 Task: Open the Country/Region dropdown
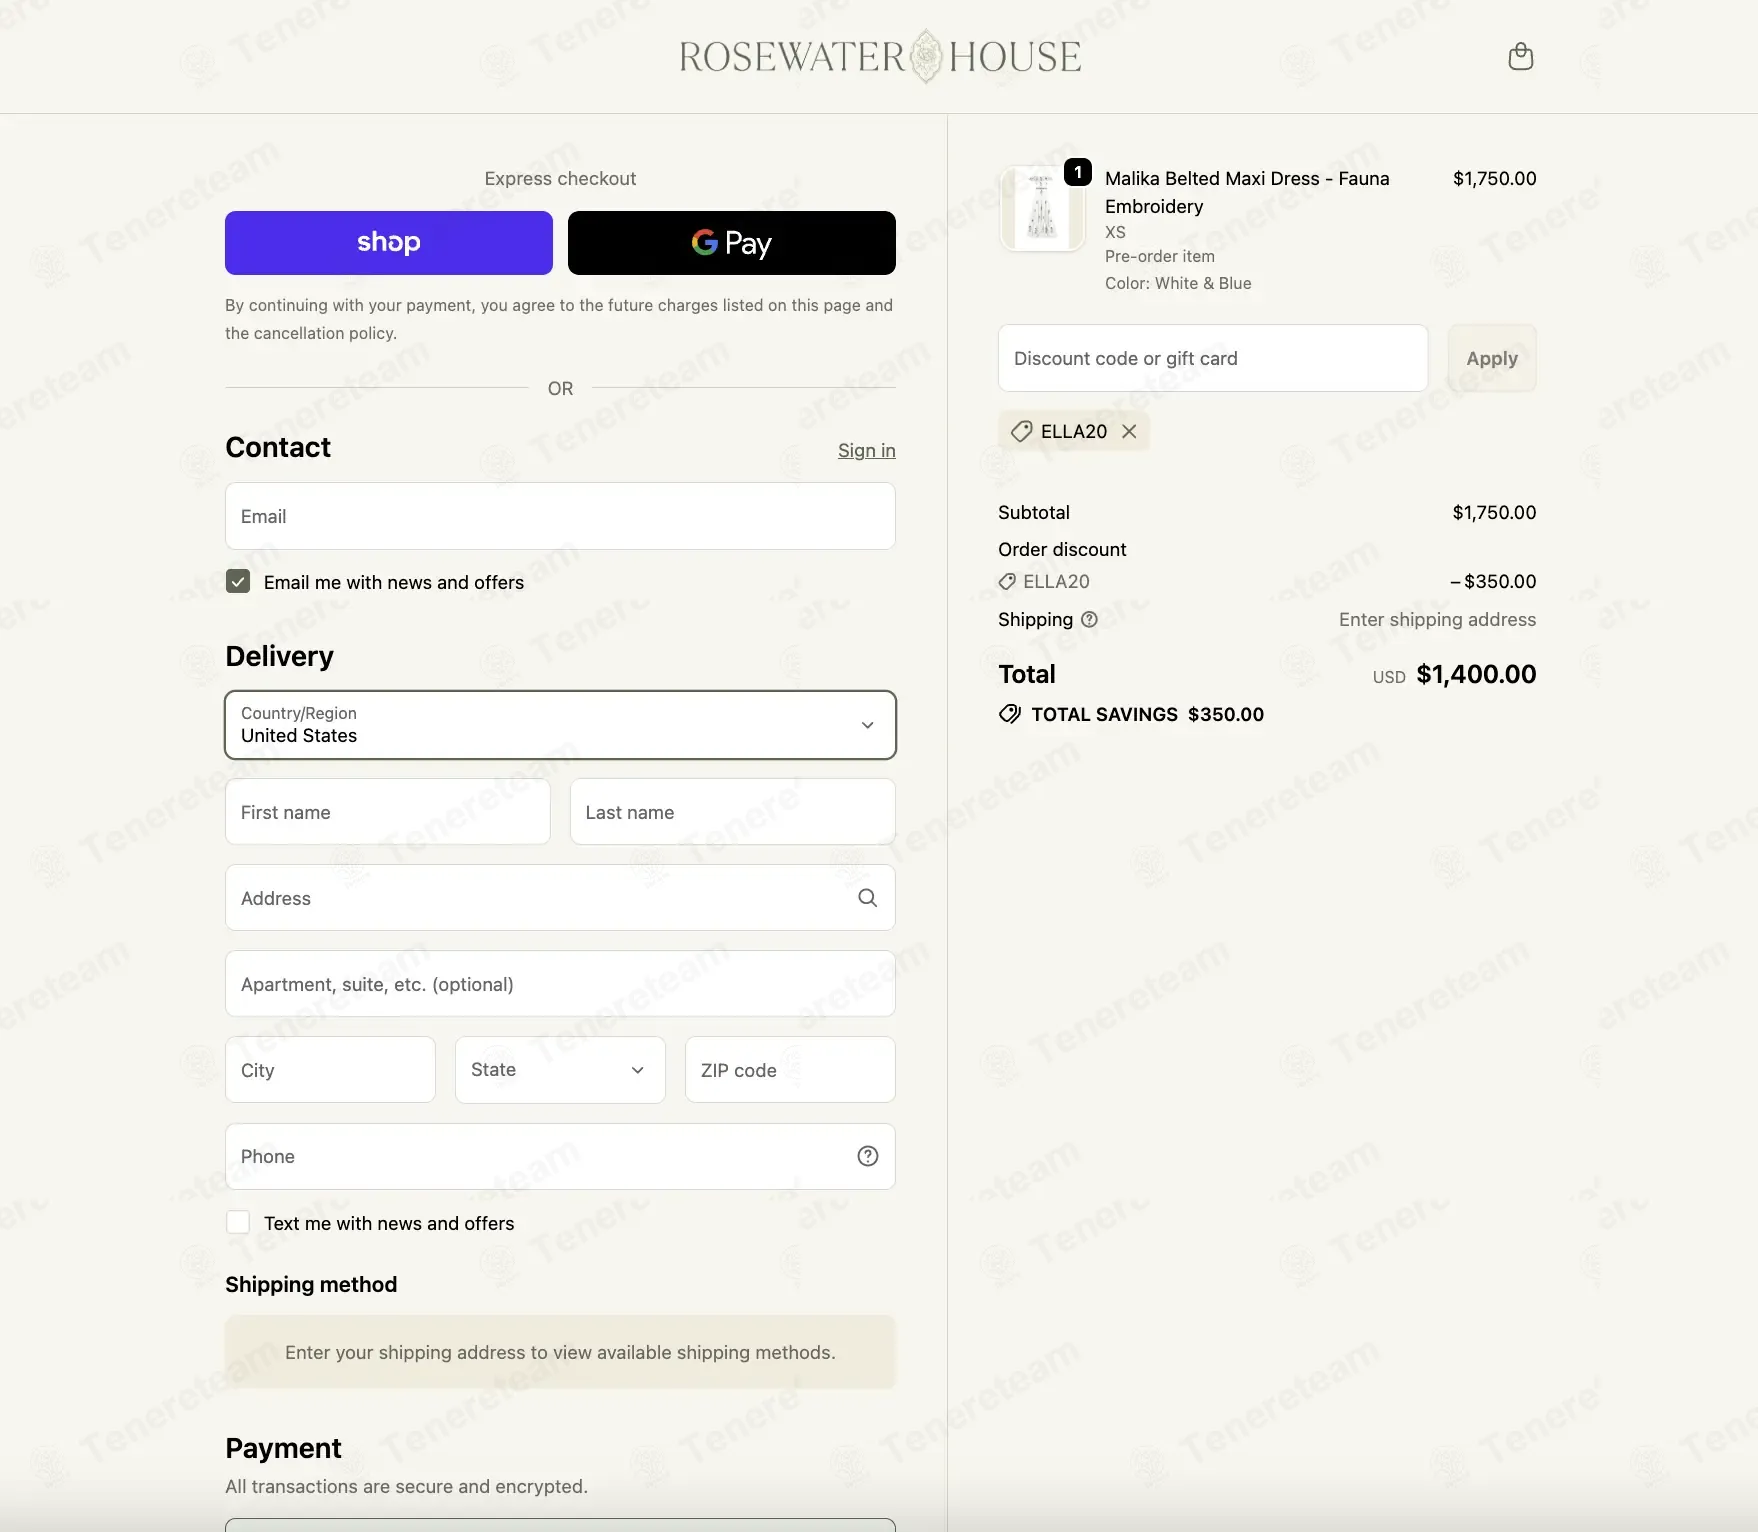560,725
